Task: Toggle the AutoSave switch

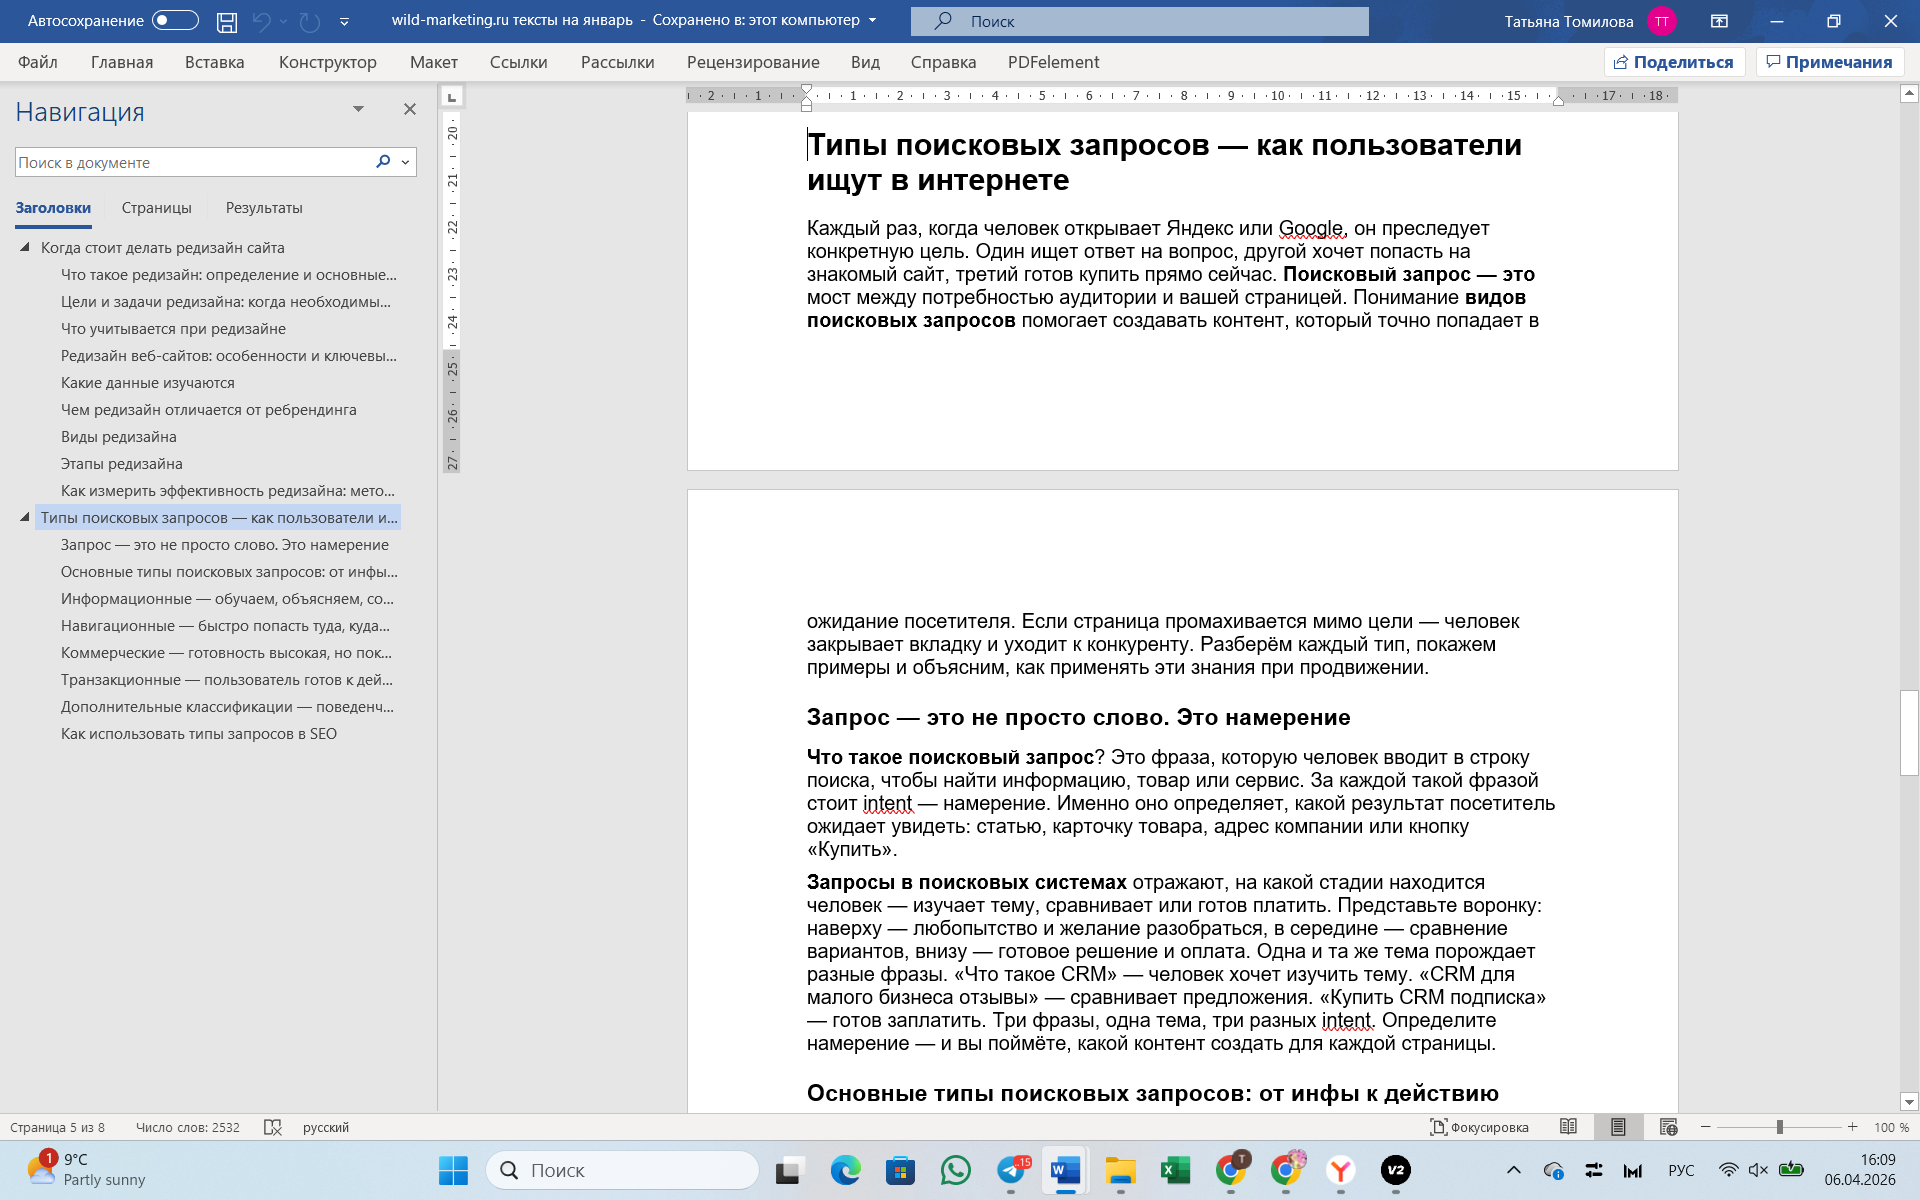Action: click(x=175, y=21)
